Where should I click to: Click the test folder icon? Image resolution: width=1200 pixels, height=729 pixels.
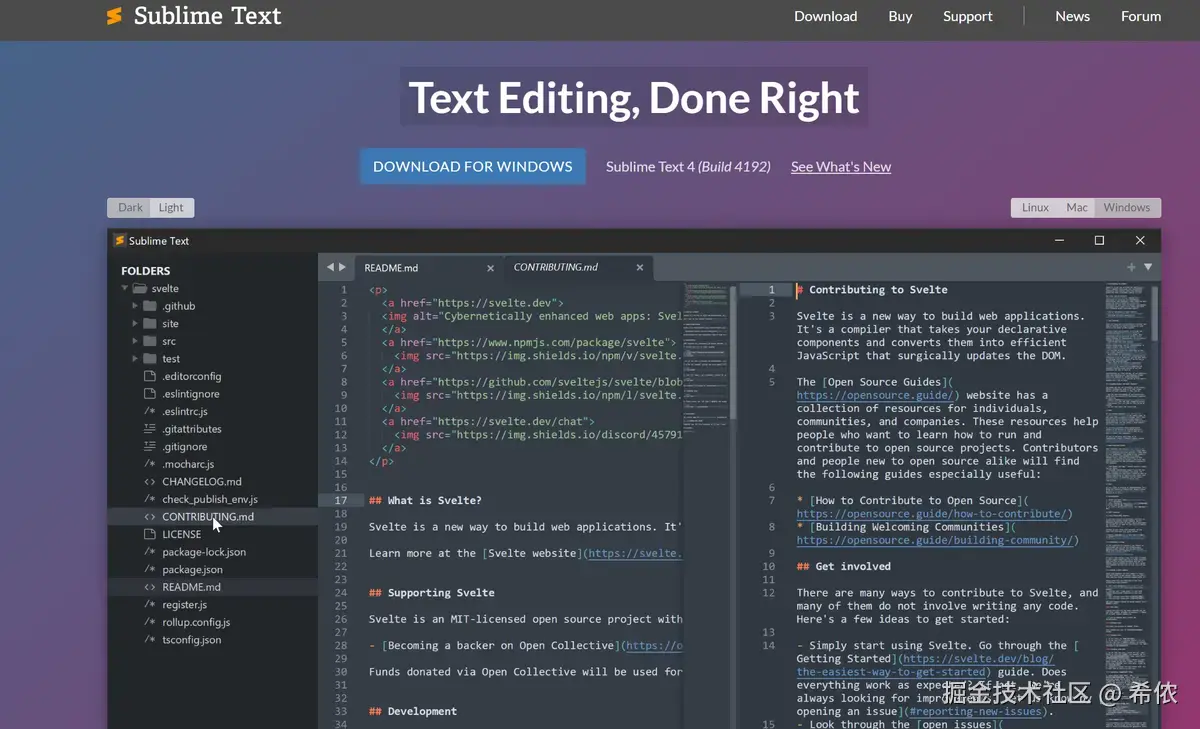150,359
